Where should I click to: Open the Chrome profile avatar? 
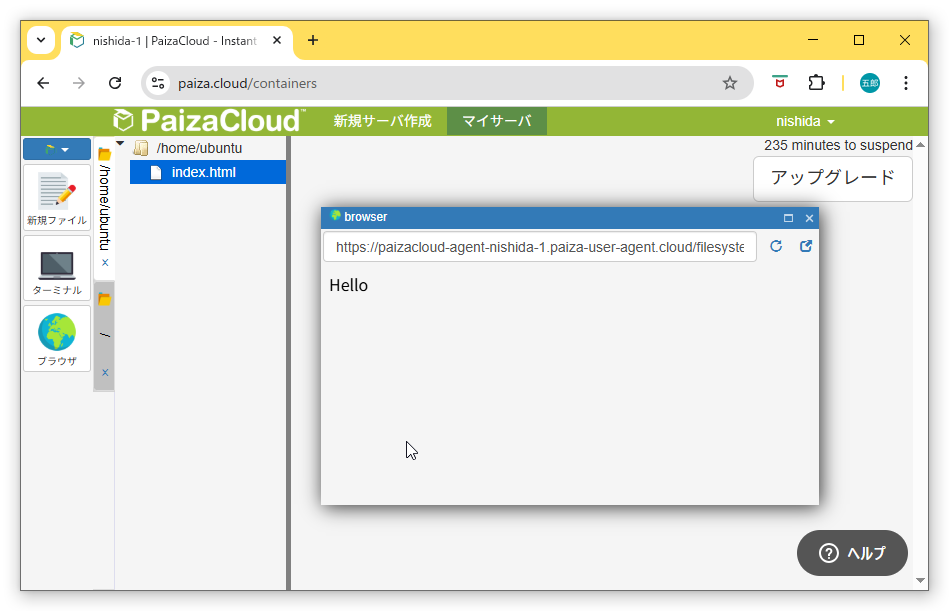click(870, 83)
